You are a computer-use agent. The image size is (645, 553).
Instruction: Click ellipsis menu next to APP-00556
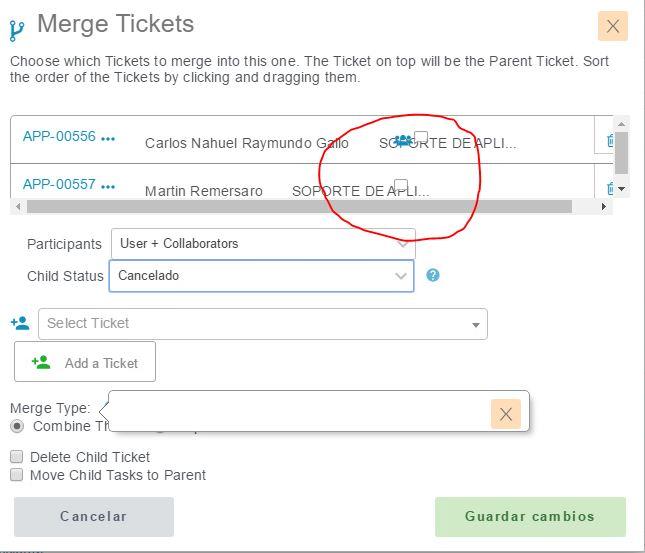(108, 139)
